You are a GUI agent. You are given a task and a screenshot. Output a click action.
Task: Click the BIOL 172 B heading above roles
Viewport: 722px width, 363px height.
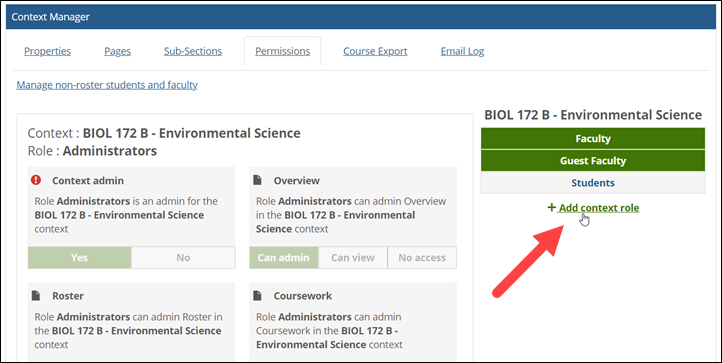[593, 115]
